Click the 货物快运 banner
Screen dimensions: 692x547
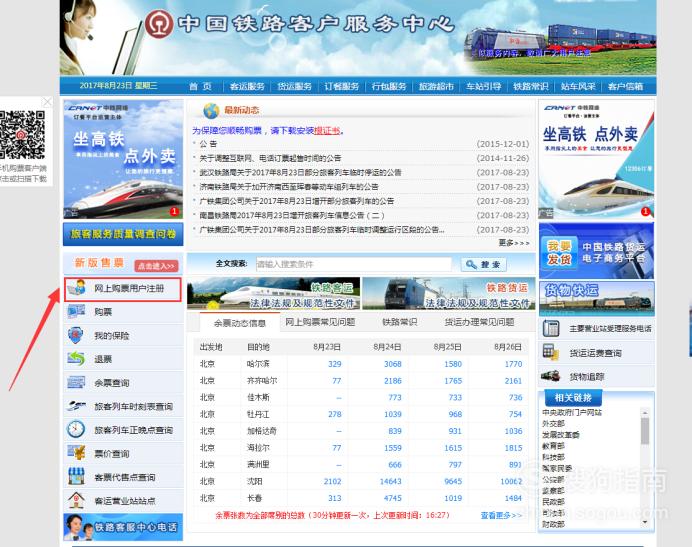pos(596,298)
